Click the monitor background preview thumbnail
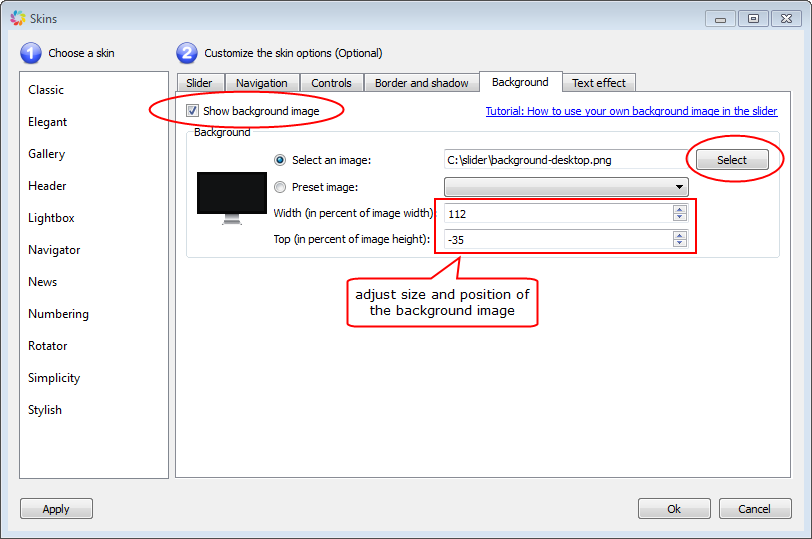This screenshot has width=812, height=539. pyautogui.click(x=231, y=198)
